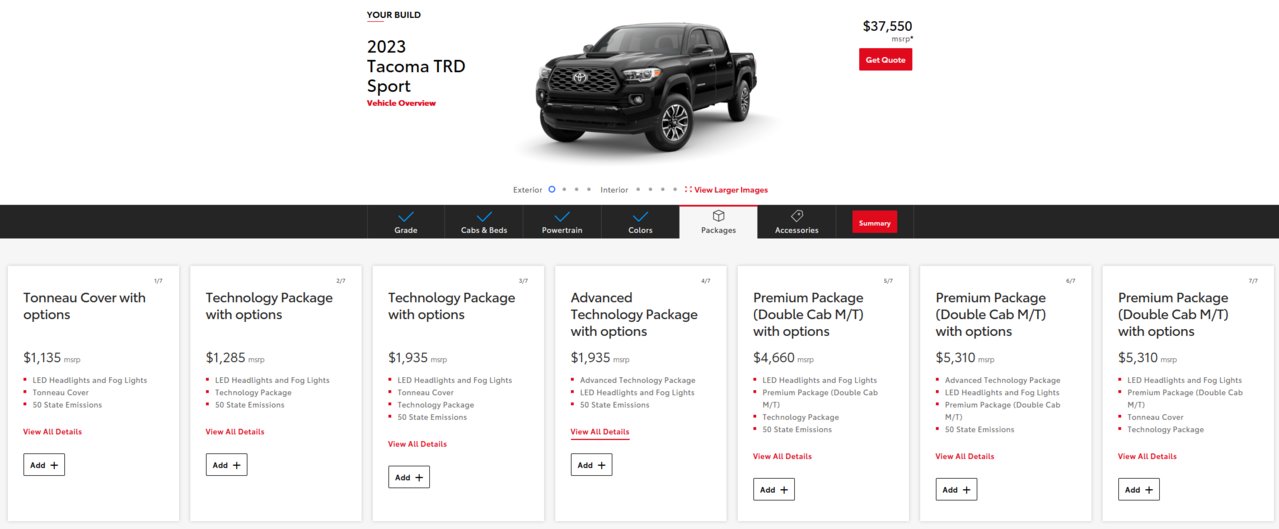Open the Accessories tab with tag icon
The width and height of the screenshot is (1279, 529).
coord(796,222)
